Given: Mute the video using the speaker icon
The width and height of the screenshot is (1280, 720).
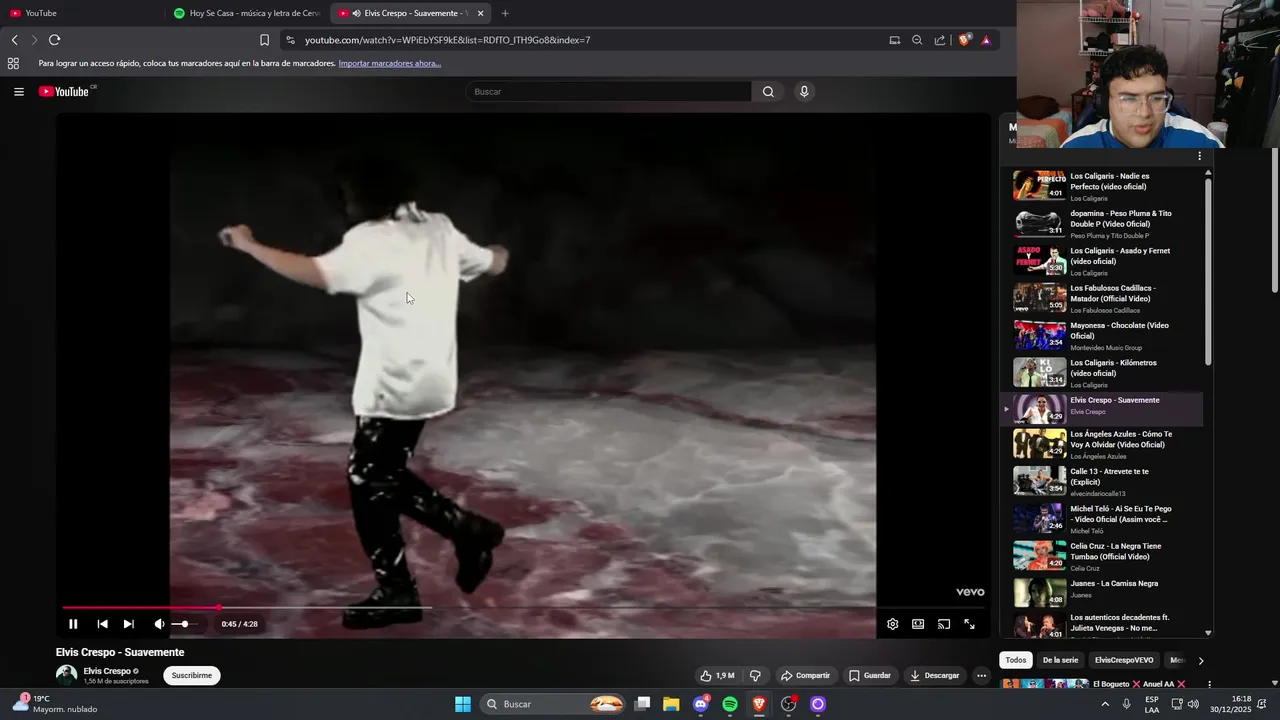Looking at the screenshot, I should pyautogui.click(x=159, y=624).
